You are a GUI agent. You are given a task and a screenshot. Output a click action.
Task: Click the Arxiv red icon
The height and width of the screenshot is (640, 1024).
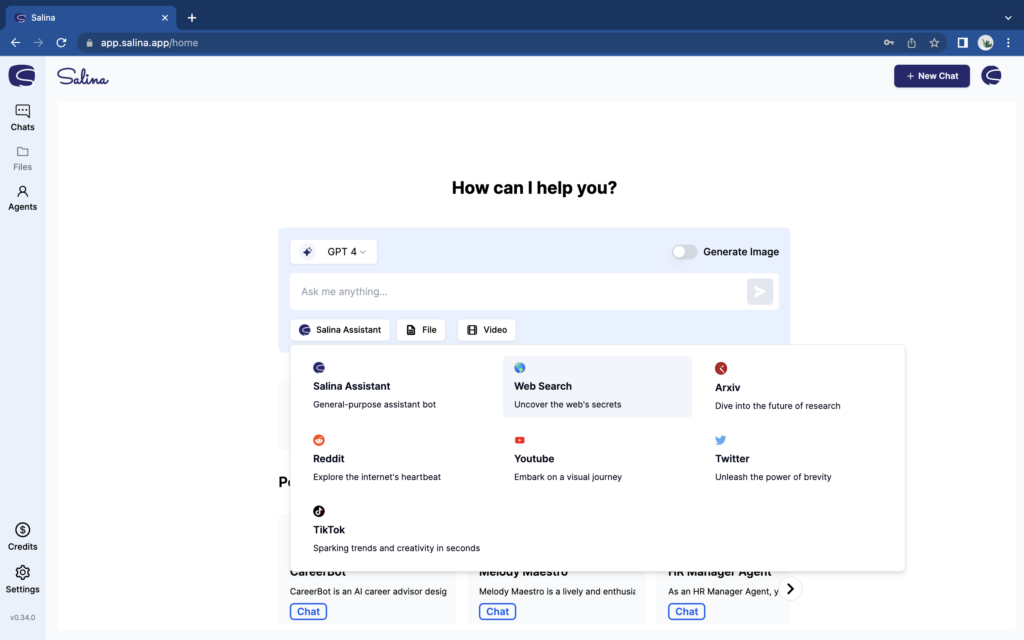[721, 368]
